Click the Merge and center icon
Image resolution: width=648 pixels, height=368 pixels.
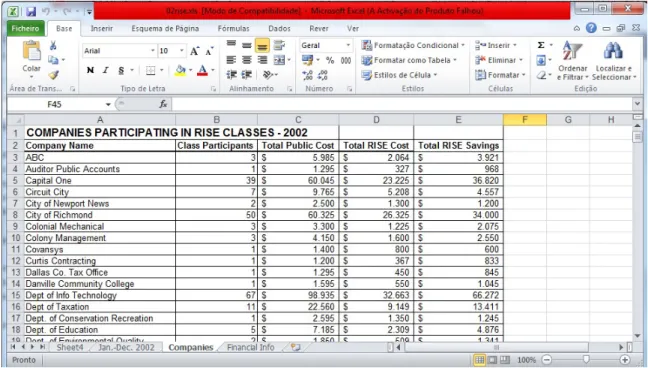click(x=279, y=60)
